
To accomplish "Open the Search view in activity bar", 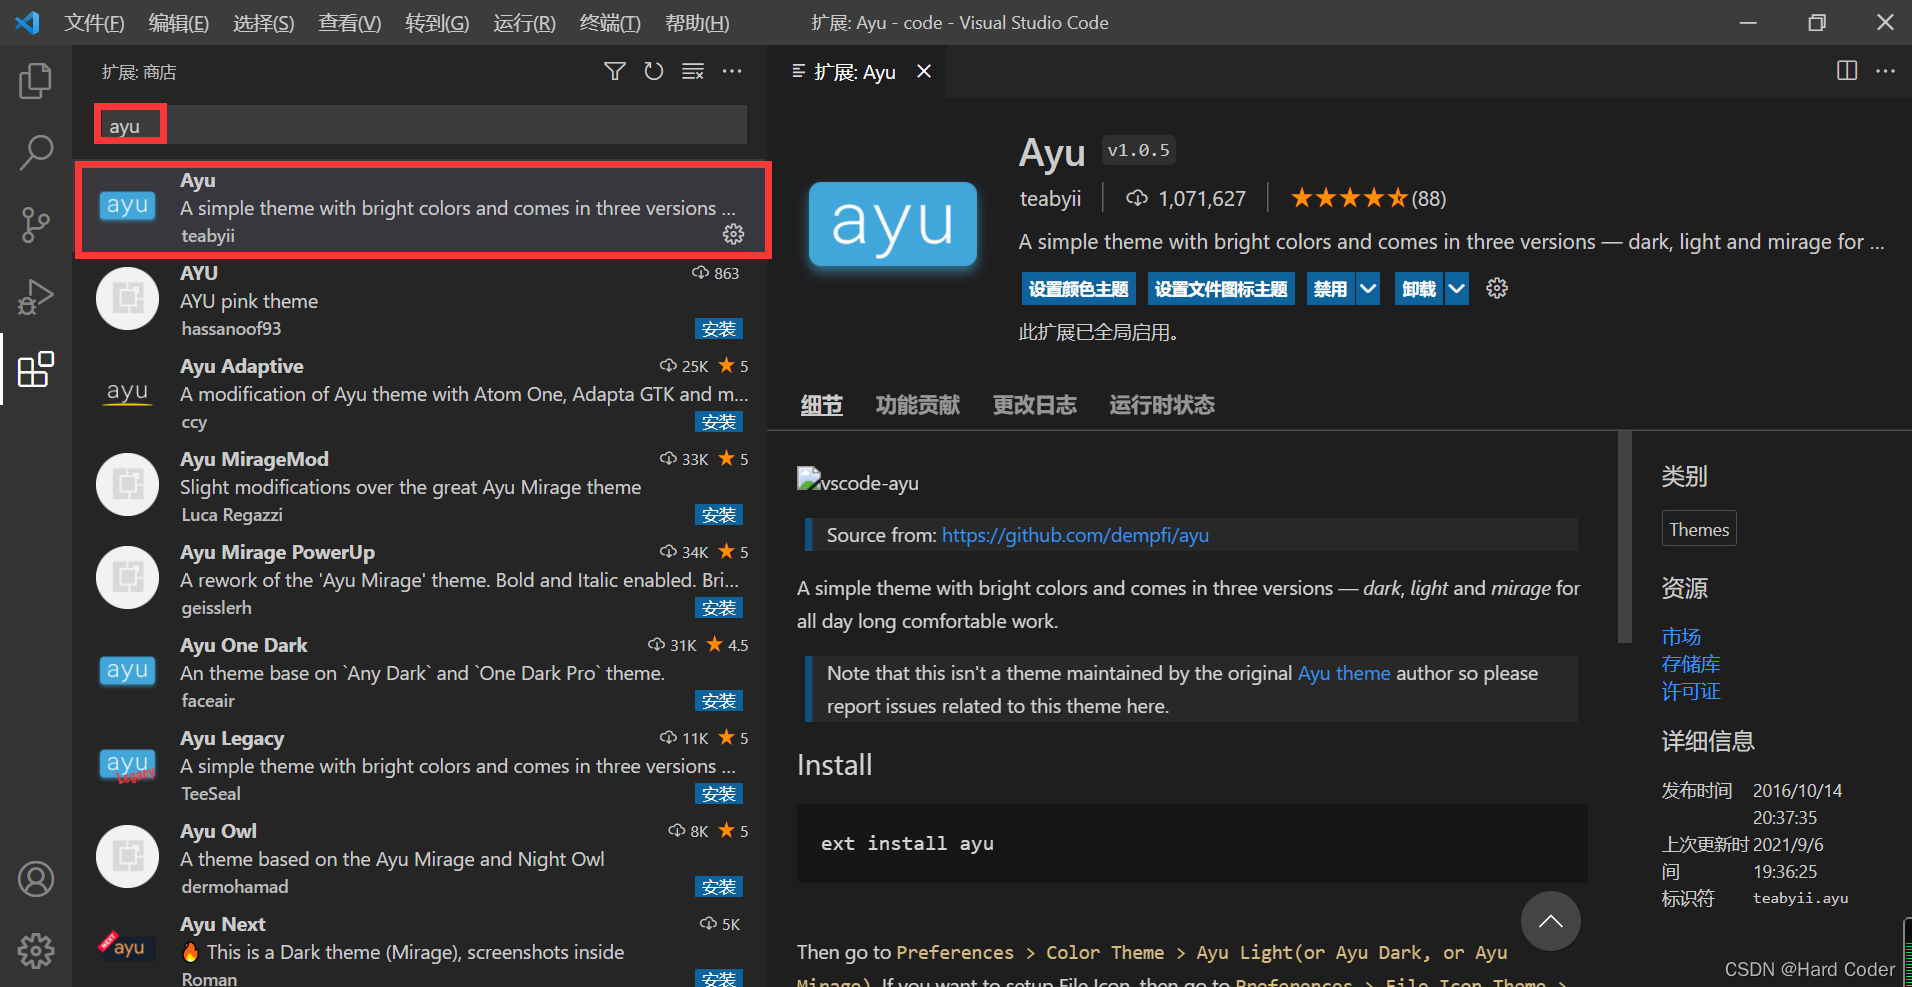I will (36, 153).
